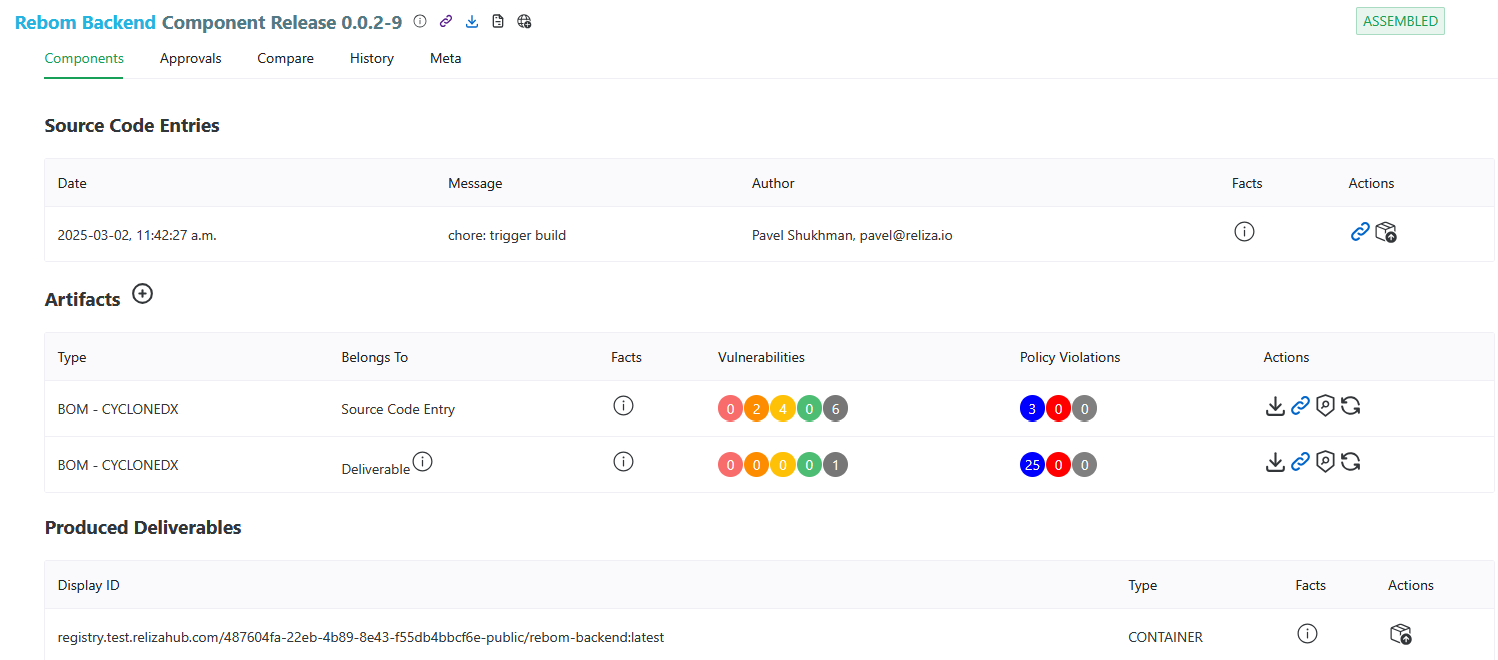Viewport: 1498px width, 660px height.
Task: Open Facts info for the chore: trigger build entry
Action: coord(1244,232)
